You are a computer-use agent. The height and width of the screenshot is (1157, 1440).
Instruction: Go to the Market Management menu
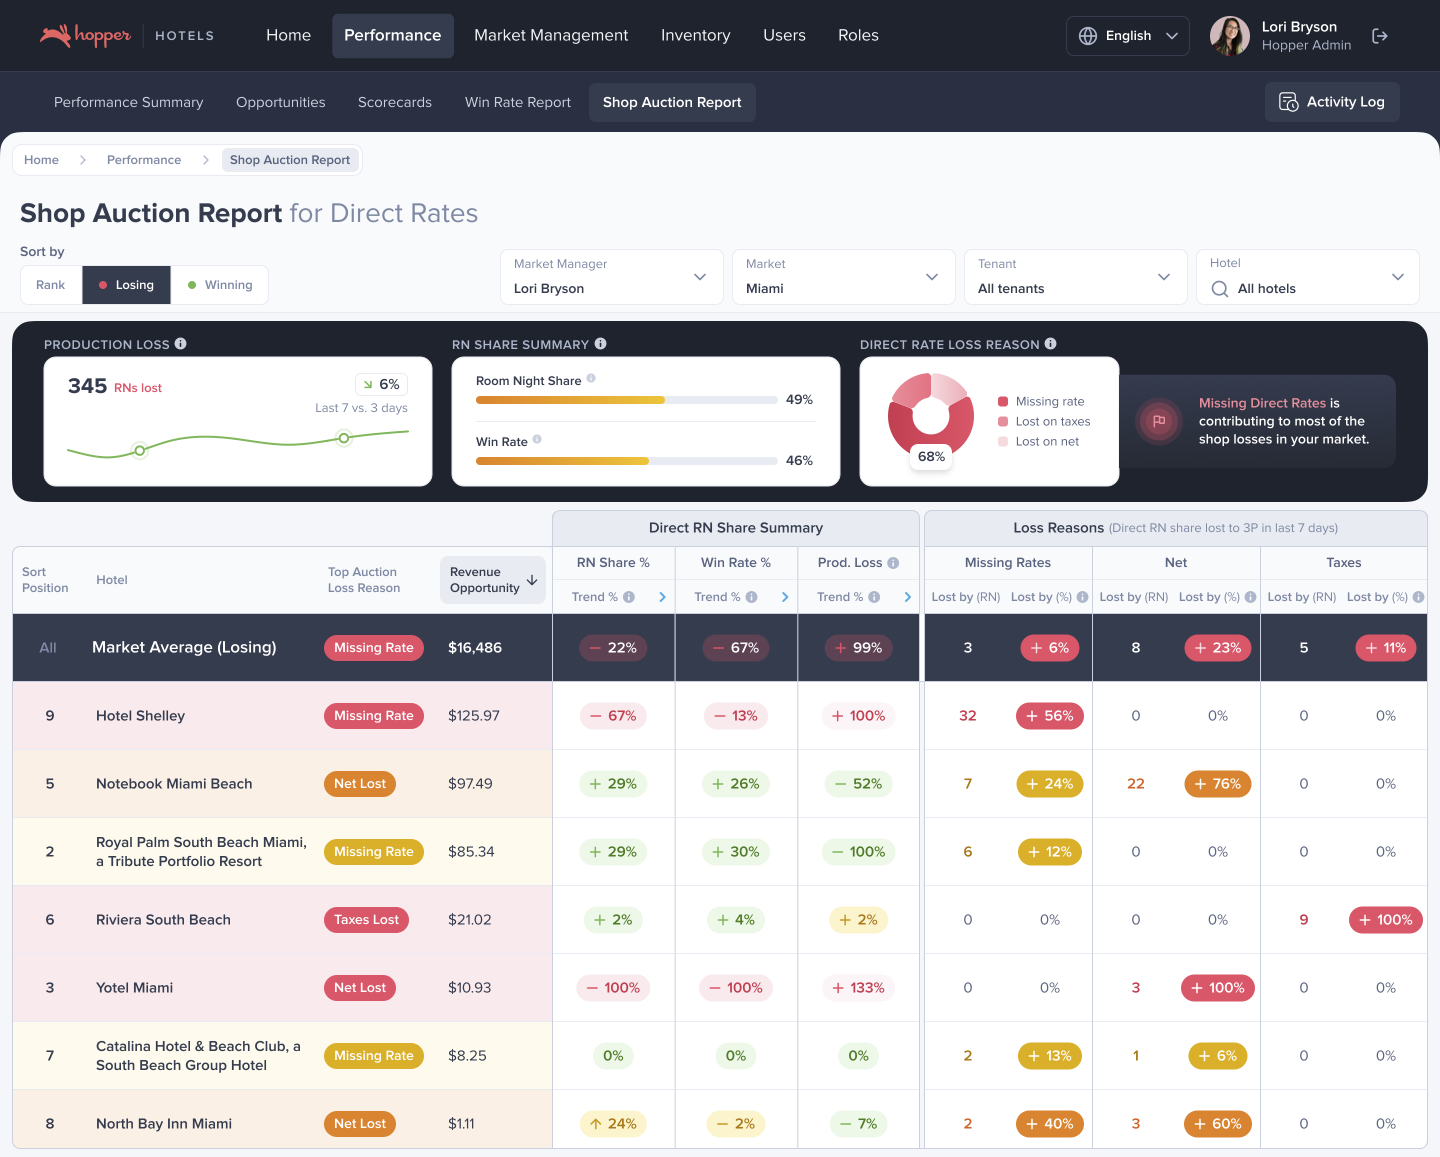click(551, 36)
